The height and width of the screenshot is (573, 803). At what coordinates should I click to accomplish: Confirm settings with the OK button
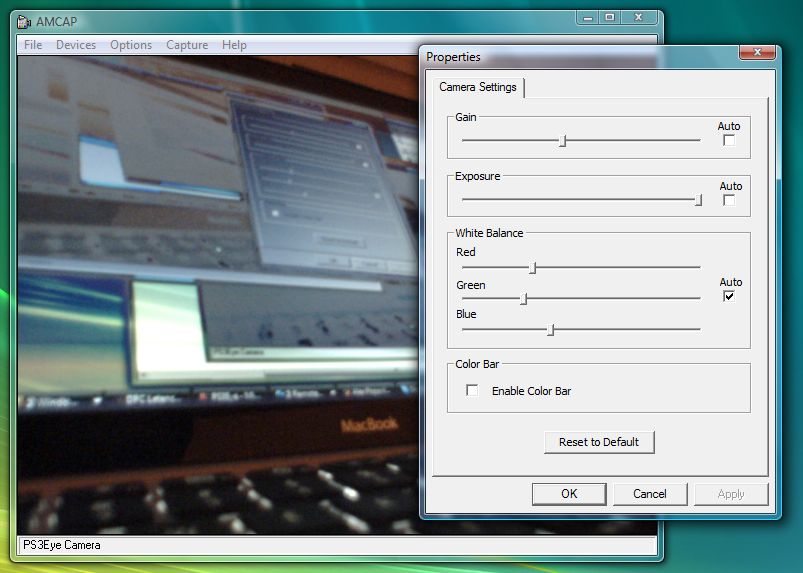pyautogui.click(x=569, y=494)
